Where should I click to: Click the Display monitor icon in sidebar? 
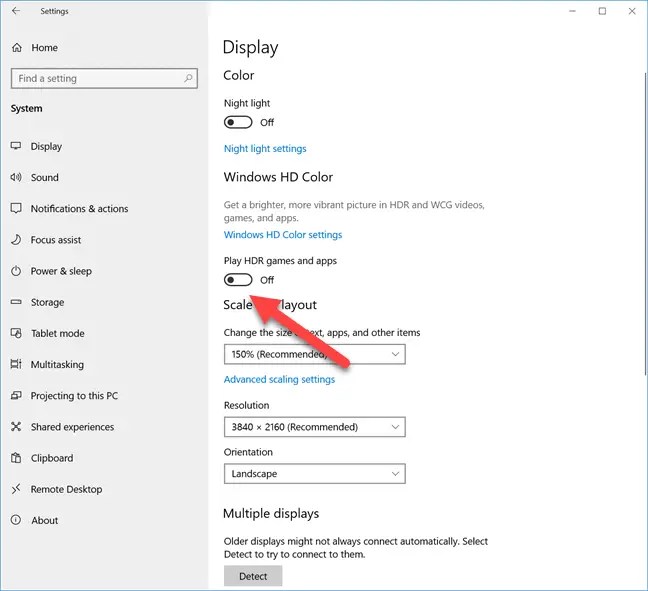coord(16,146)
